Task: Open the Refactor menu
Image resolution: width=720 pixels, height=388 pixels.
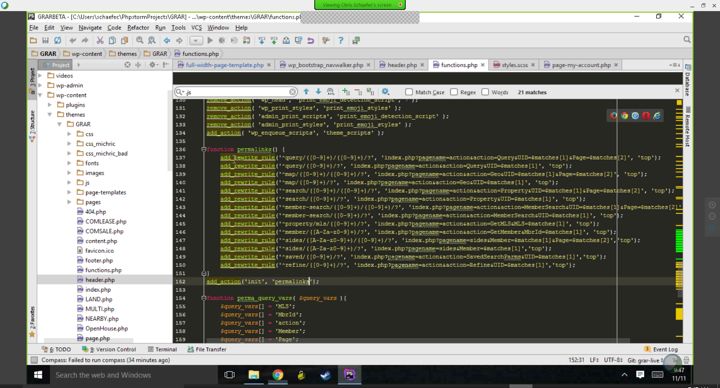Action: [x=138, y=28]
